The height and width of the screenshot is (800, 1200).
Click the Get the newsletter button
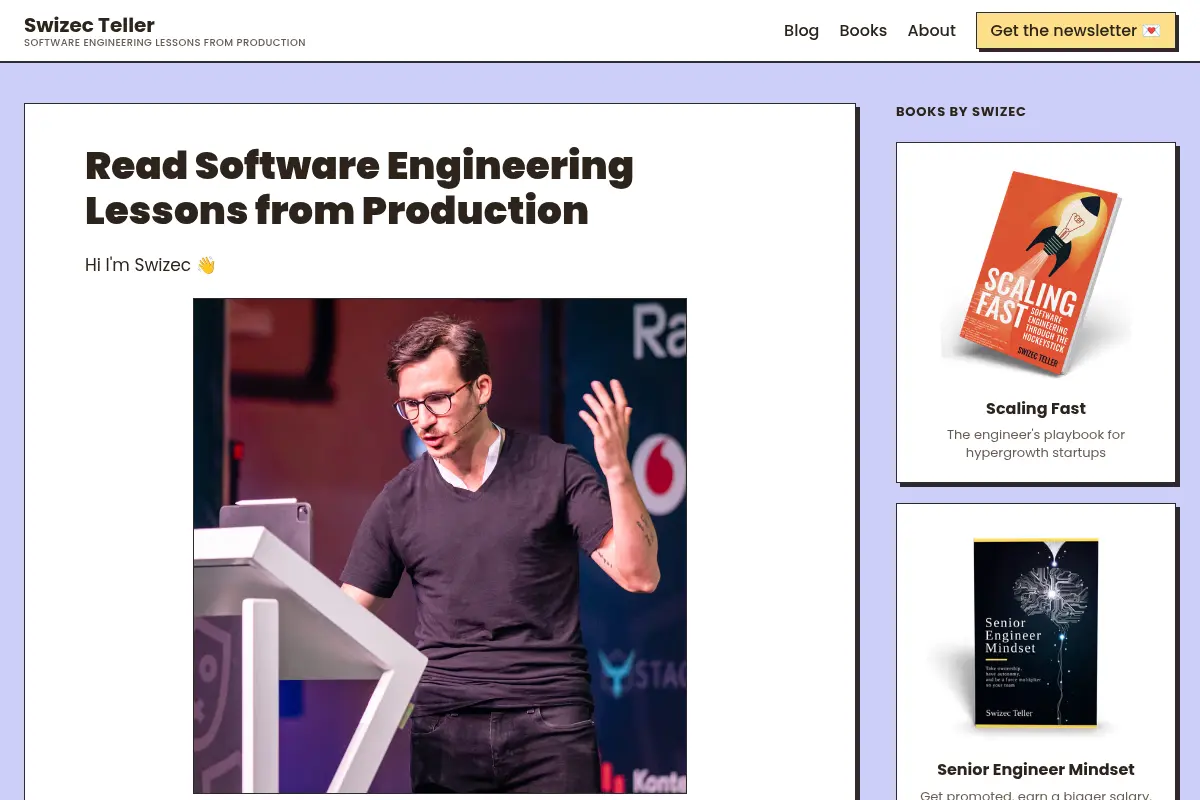[1075, 31]
